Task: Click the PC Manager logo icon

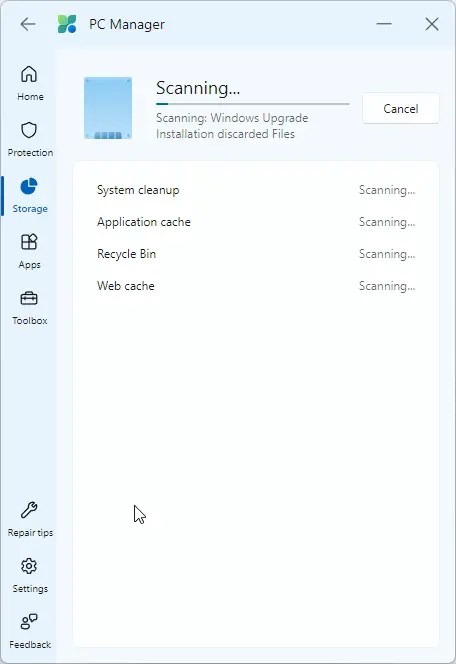Action: (x=67, y=24)
